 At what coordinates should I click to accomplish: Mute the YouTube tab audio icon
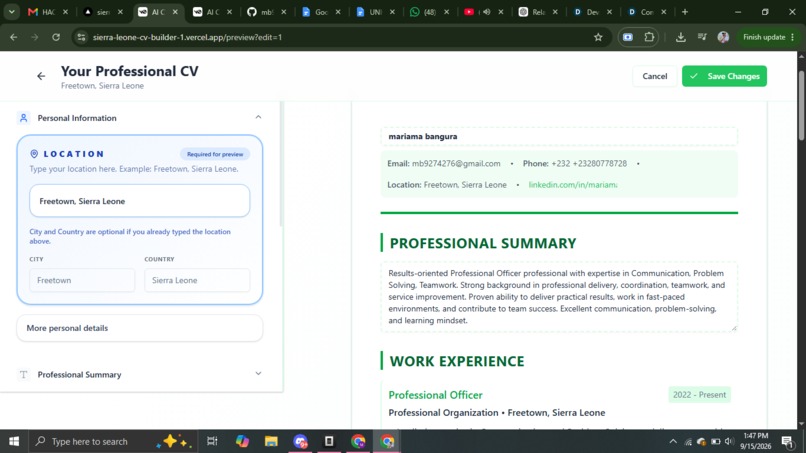pyautogui.click(x=486, y=12)
